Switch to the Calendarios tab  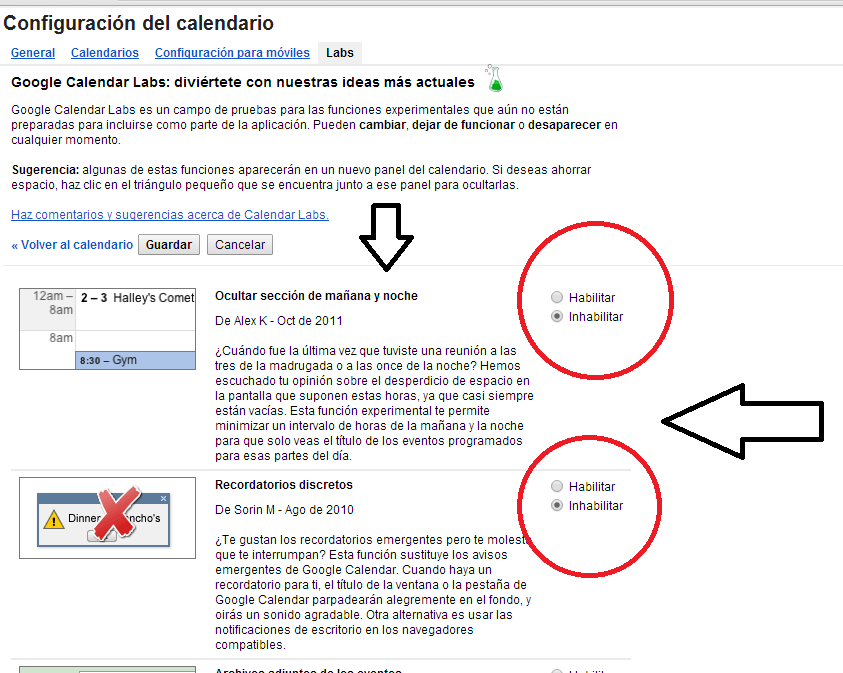point(105,53)
